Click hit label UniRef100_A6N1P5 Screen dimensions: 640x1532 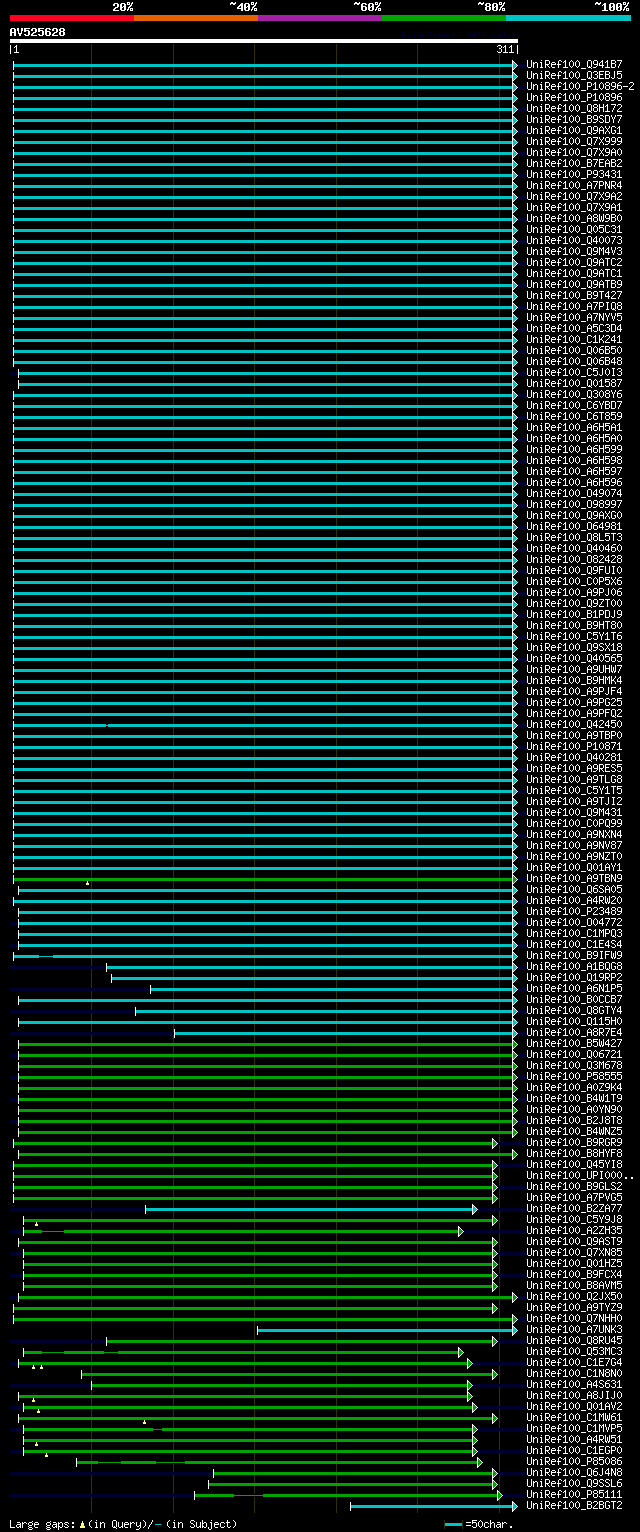pyautogui.click(x=574, y=988)
